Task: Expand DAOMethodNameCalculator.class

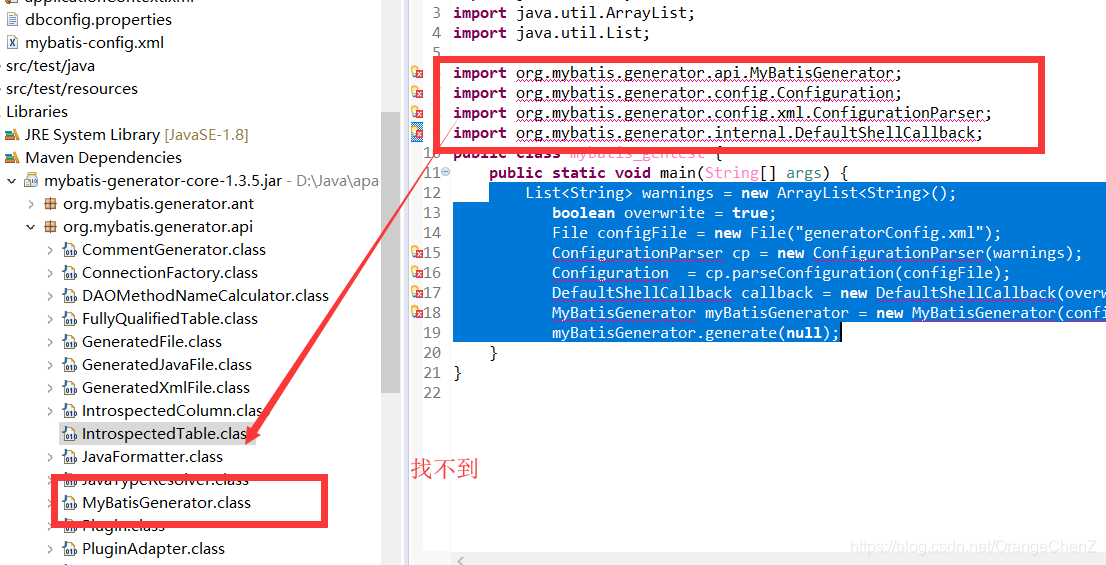Action: [49, 296]
